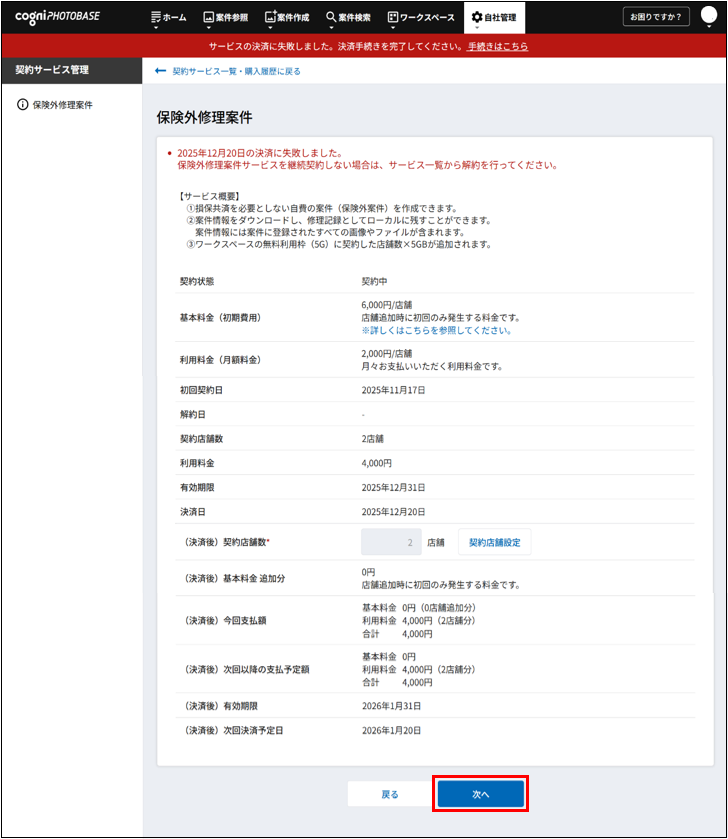Viewport: 728px width, 839px height.
Task: Open the 案件参照 menu
Action: 226,17
